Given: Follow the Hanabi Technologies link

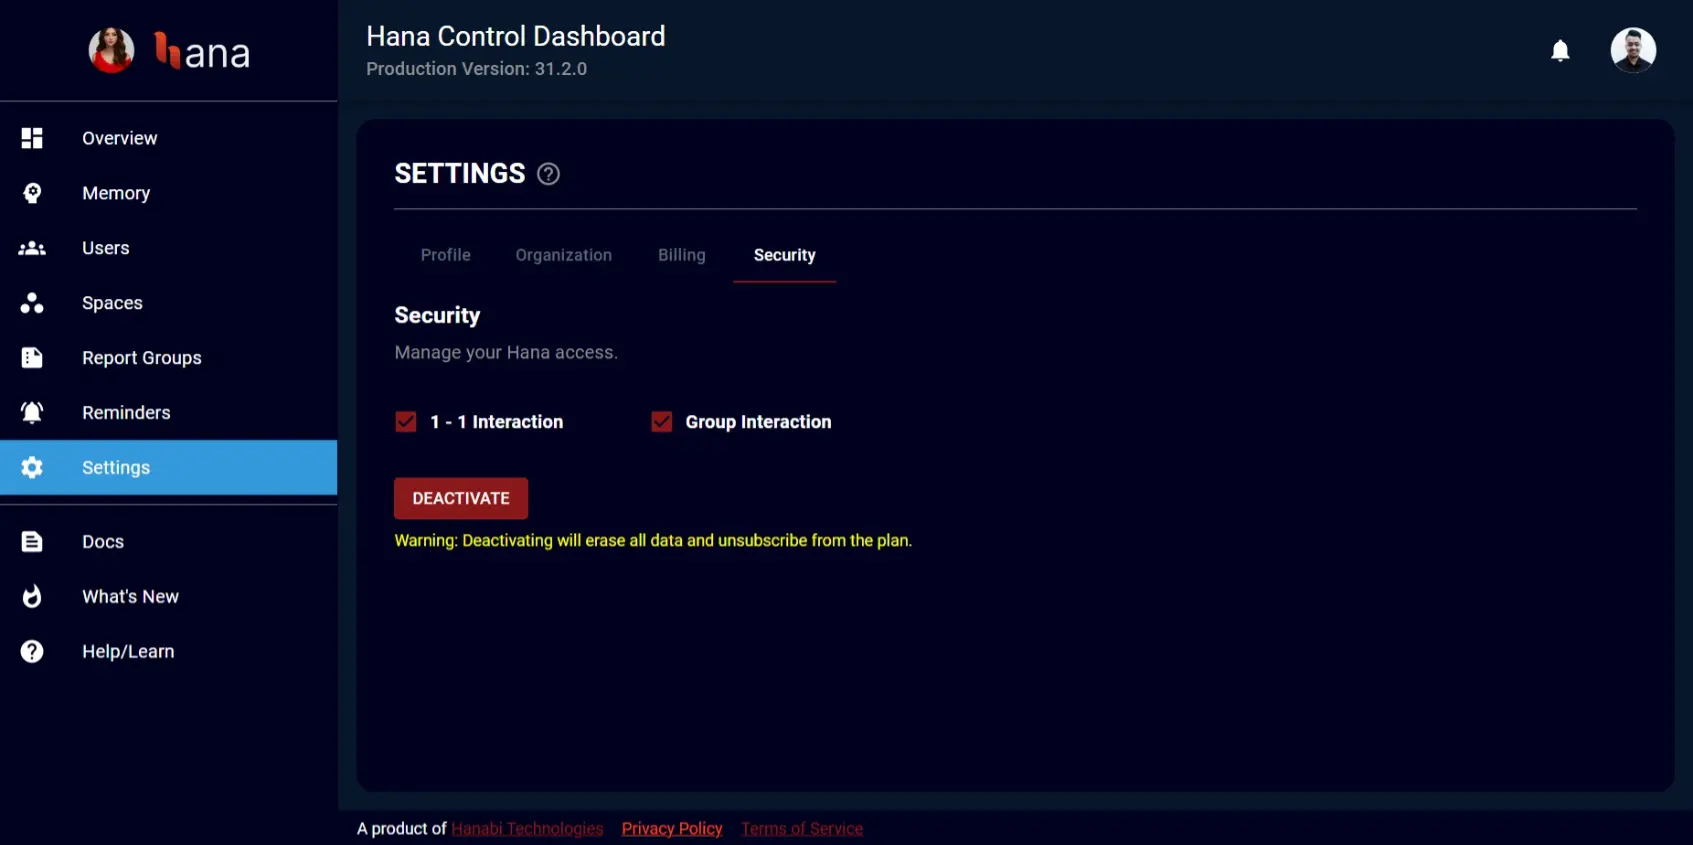Looking at the screenshot, I should [527, 829].
